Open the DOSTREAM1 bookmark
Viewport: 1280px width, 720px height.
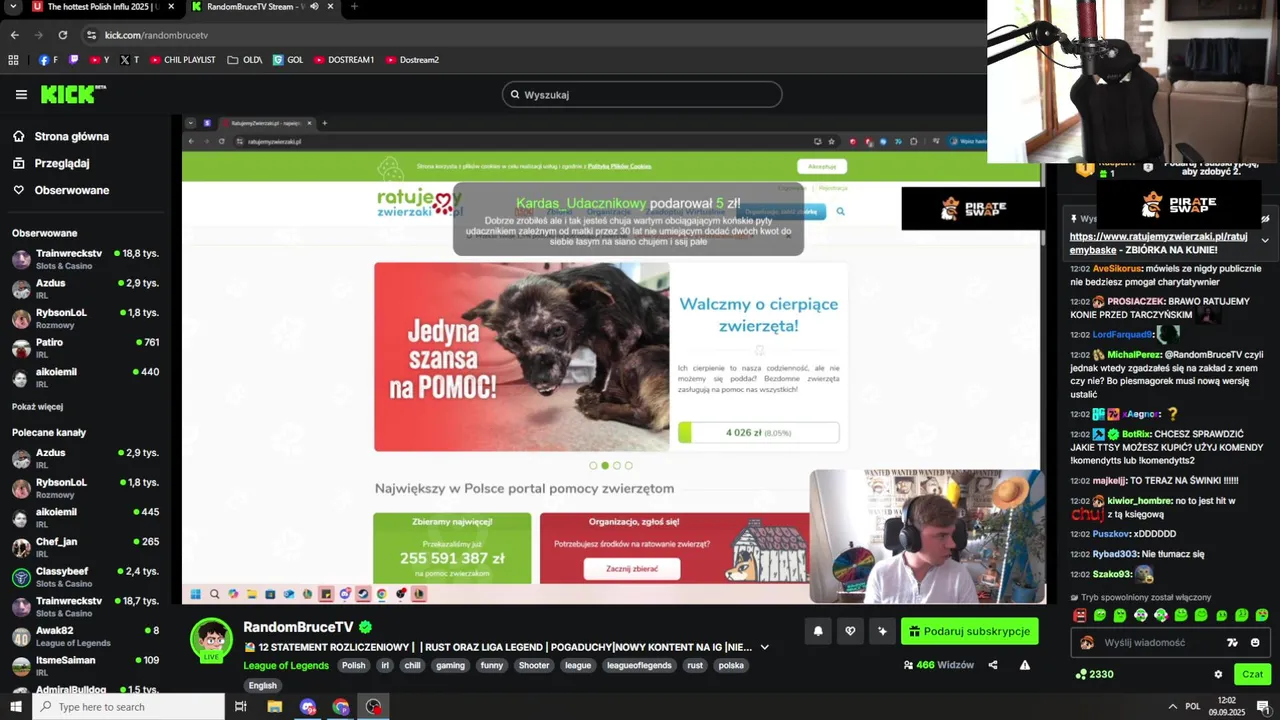[344, 60]
